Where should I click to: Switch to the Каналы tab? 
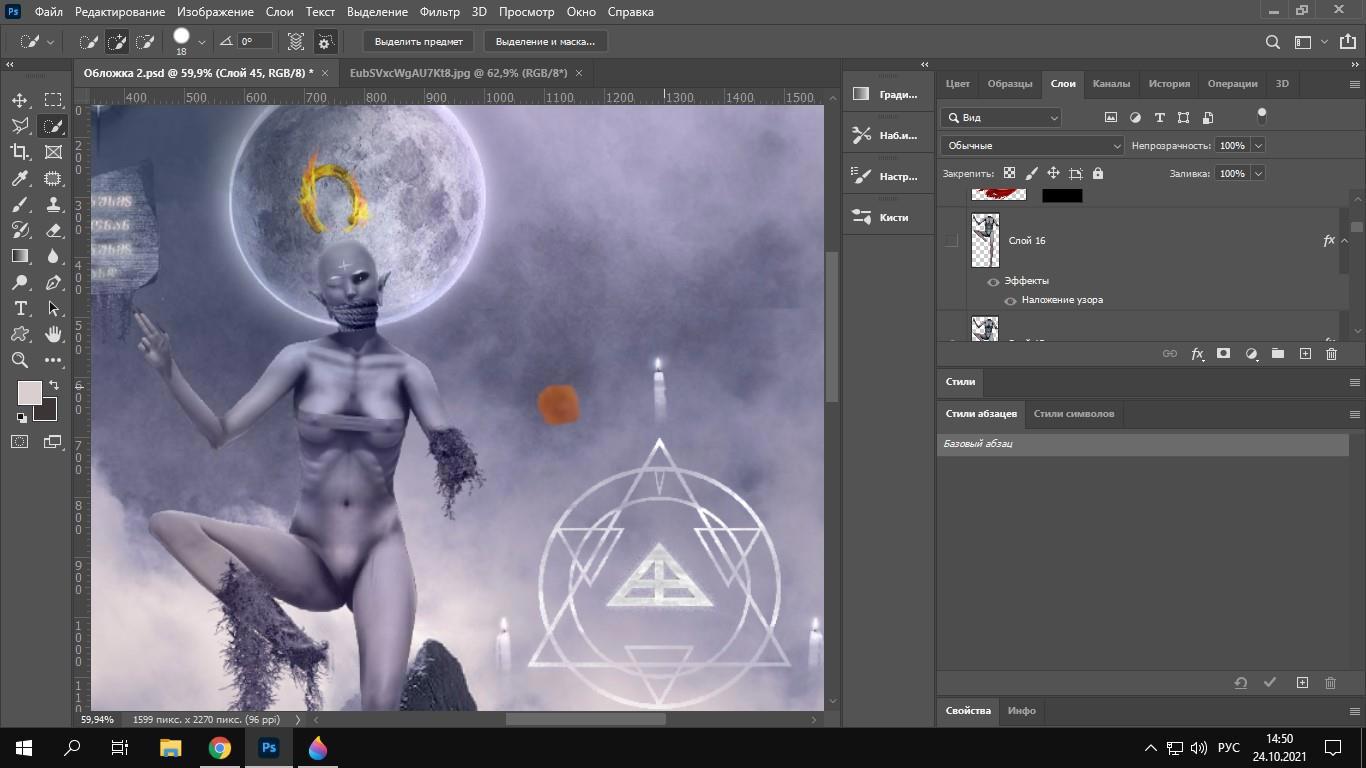[1111, 84]
